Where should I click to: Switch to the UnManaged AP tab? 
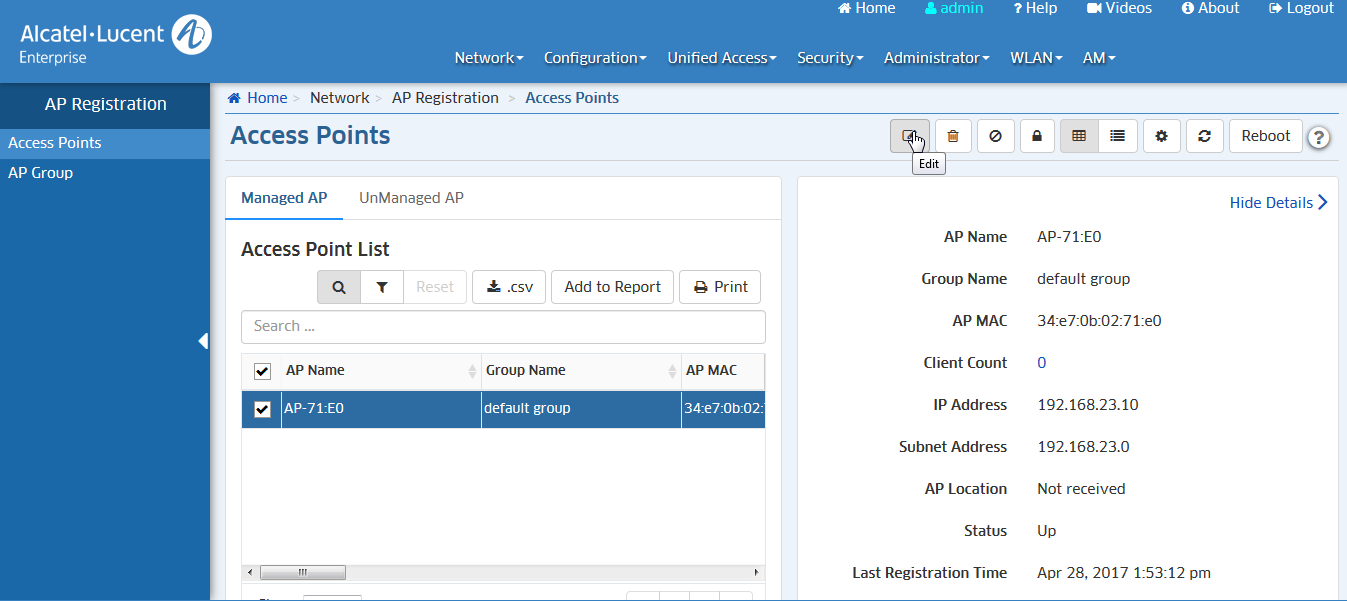pos(411,198)
